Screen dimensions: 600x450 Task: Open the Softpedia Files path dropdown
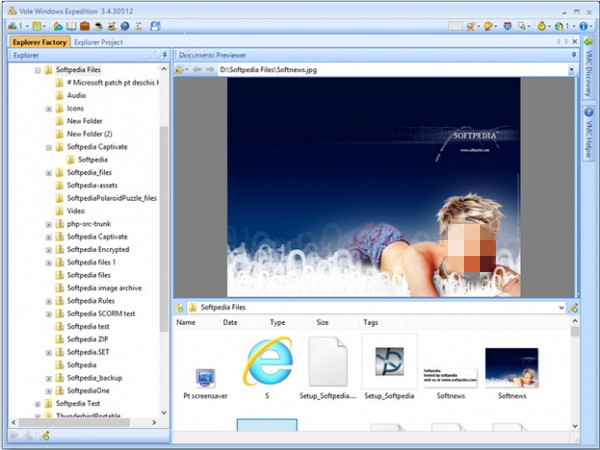tap(562, 307)
